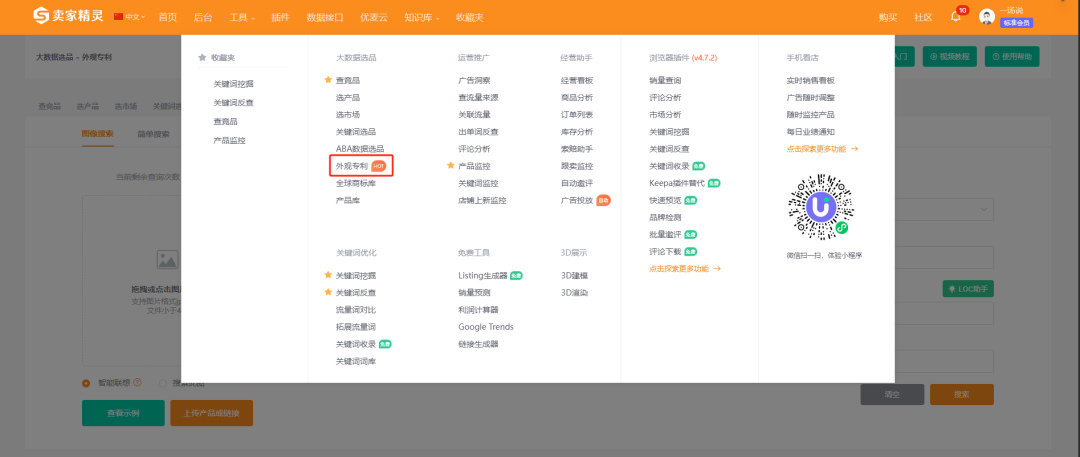Screen dimensions: 1080x457
Task: Open 关键词选品 in the menu
Action: click(x=356, y=132)
